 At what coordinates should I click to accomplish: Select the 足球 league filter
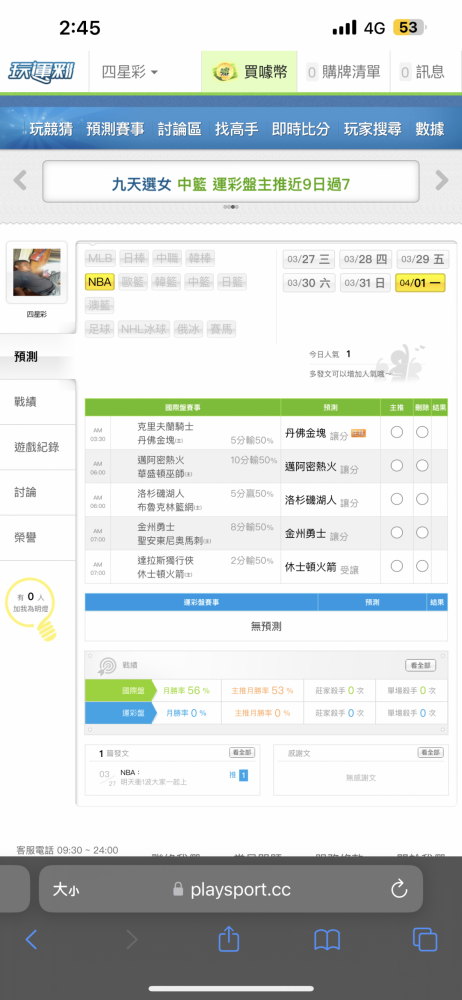point(100,329)
